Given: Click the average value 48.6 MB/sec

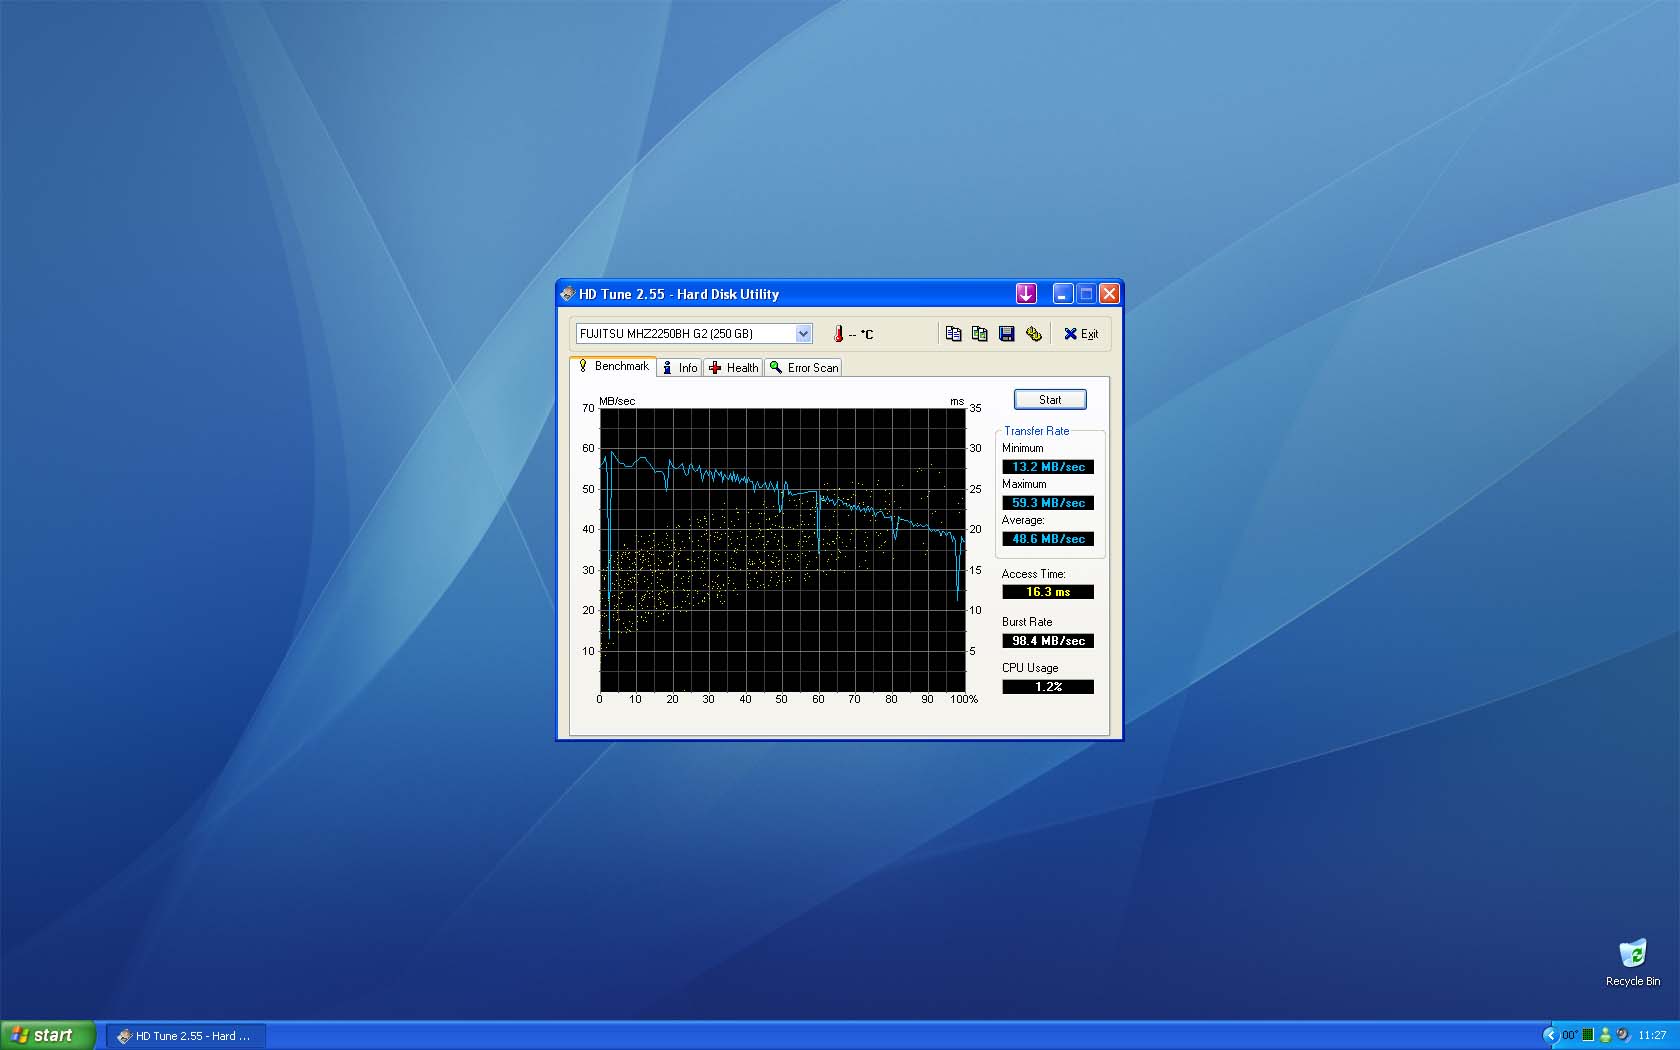Looking at the screenshot, I should click(x=1048, y=539).
